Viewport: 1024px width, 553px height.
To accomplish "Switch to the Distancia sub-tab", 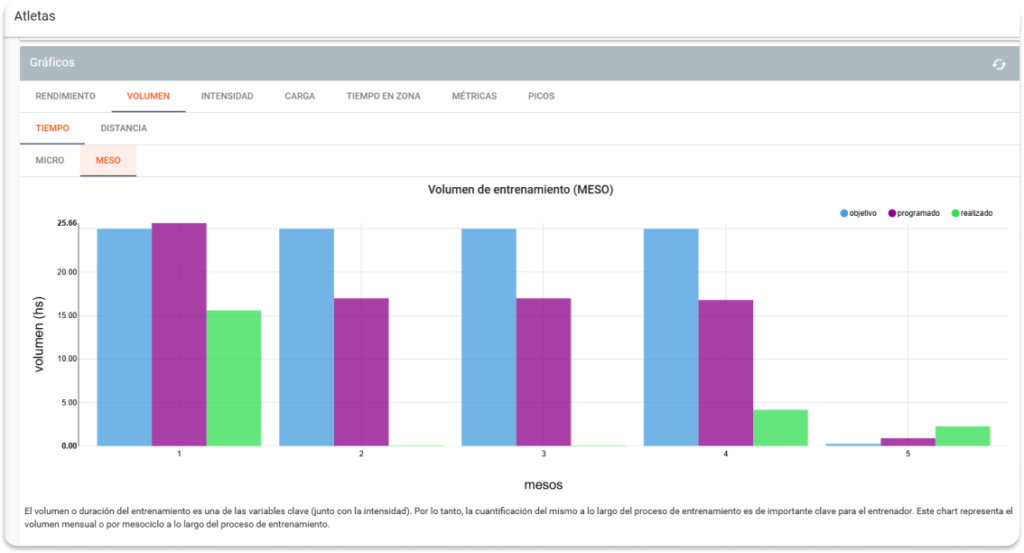I will point(124,129).
